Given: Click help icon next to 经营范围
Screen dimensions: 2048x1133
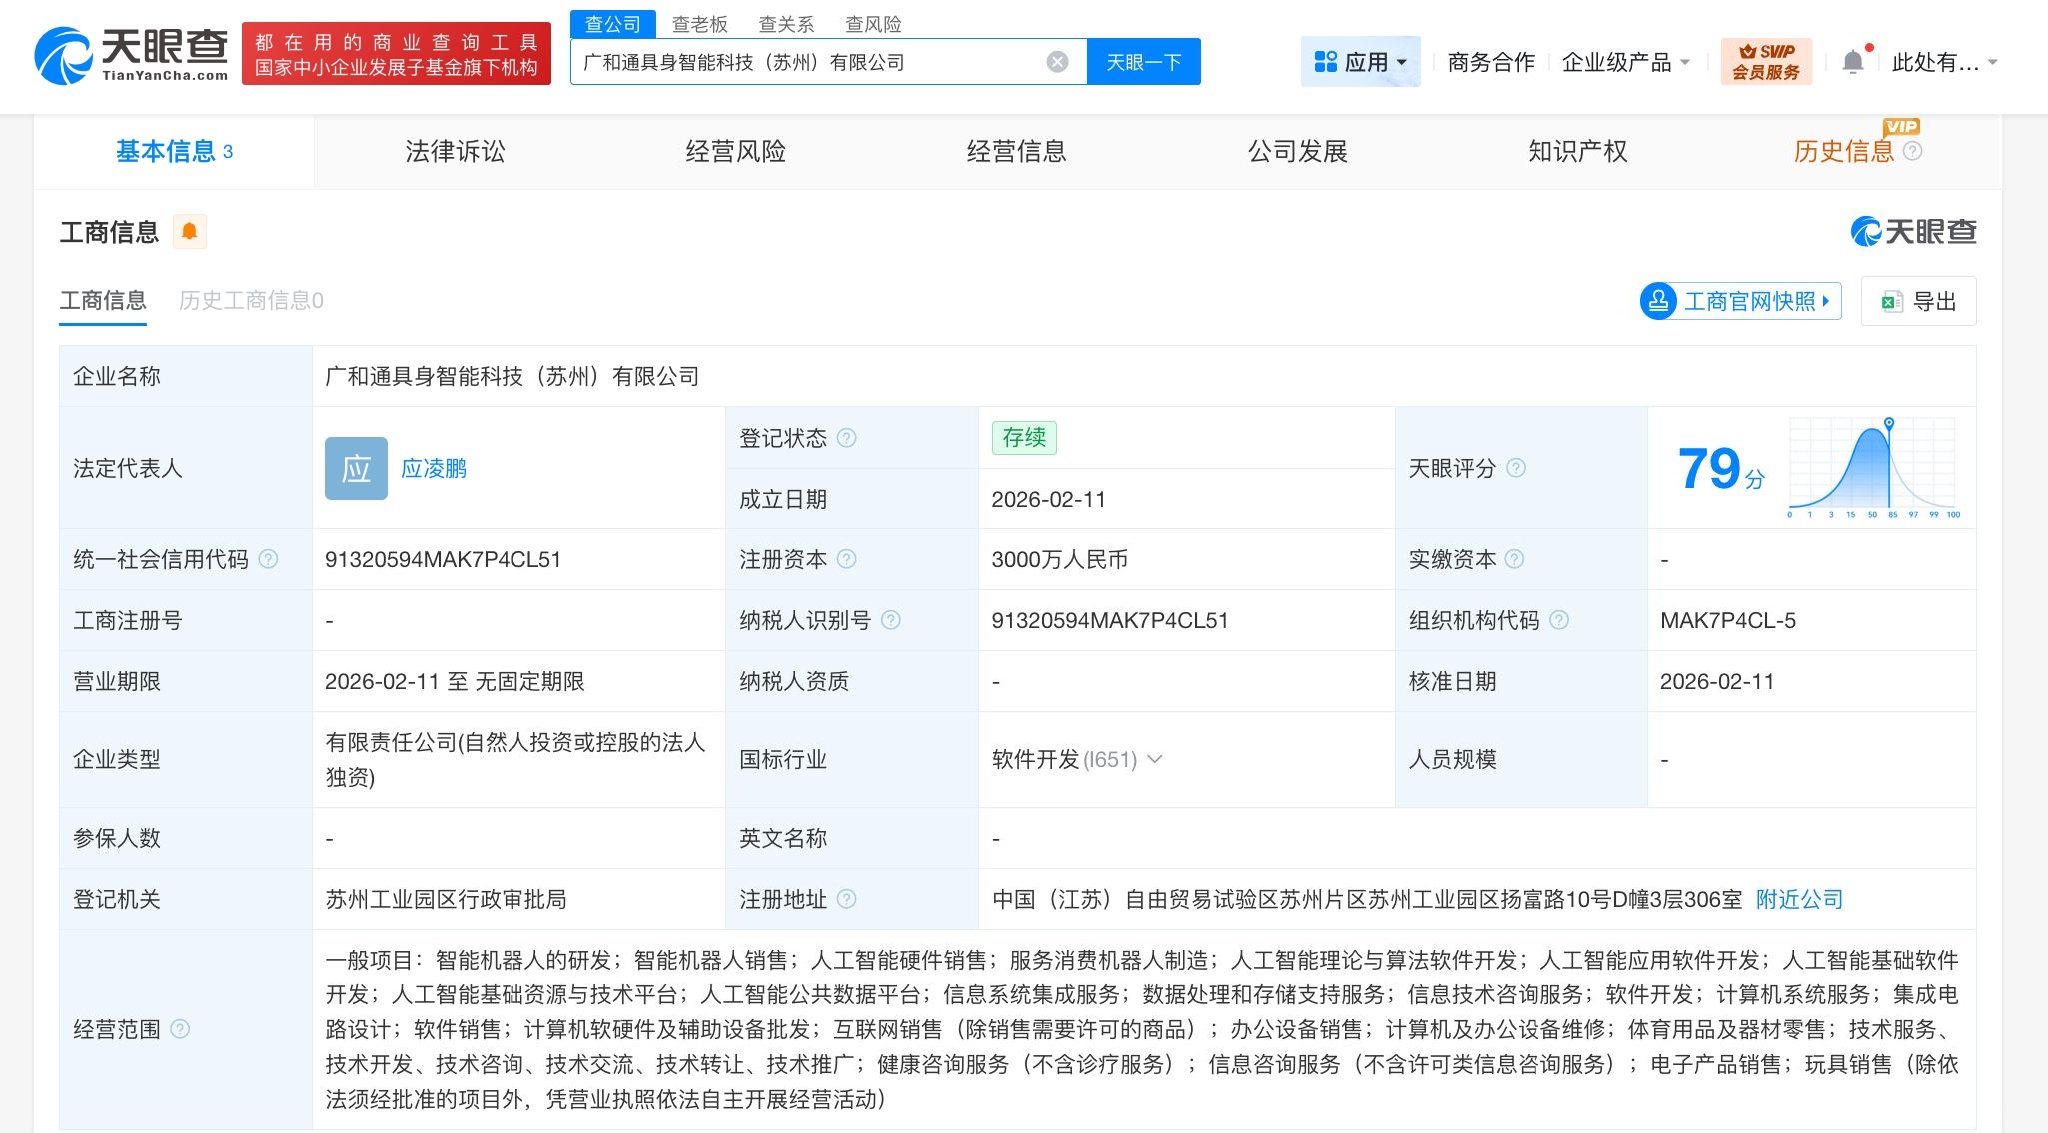Looking at the screenshot, I should tap(180, 1029).
